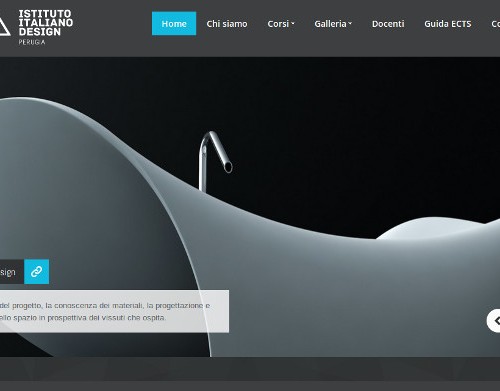Image resolution: width=500 pixels, height=391 pixels.
Task: Click the Perugia text under the logo
Action: (32, 42)
